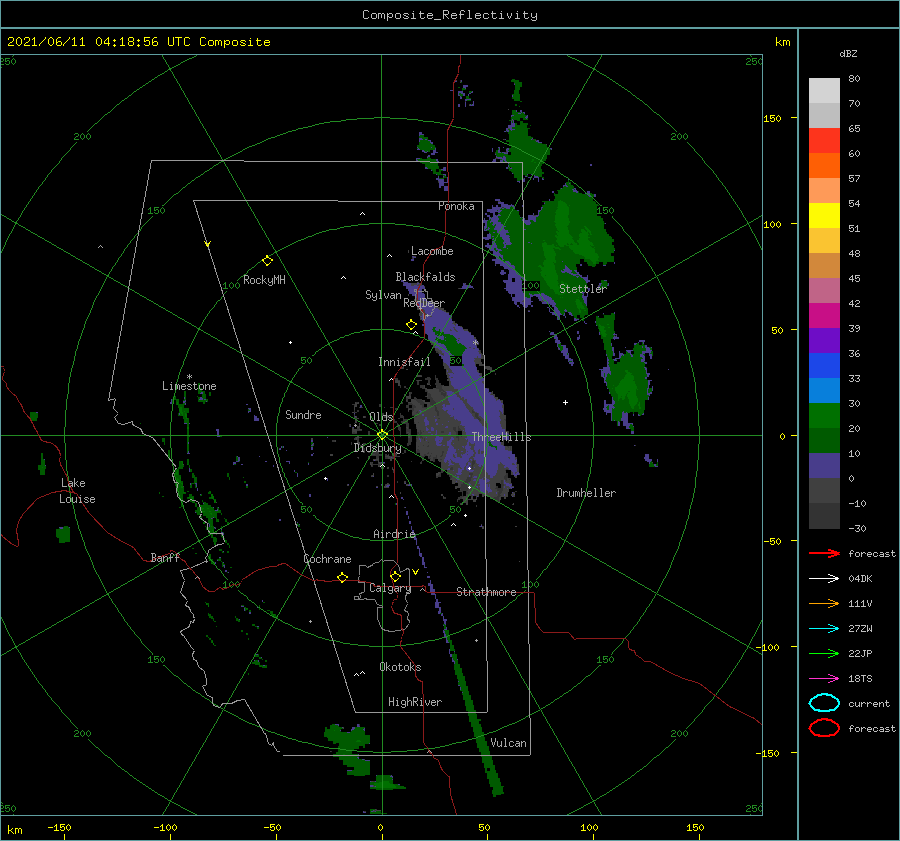Click the yellow diamond marker beside RockyMH
Image resolution: width=900 pixels, height=841 pixels.
click(267, 261)
